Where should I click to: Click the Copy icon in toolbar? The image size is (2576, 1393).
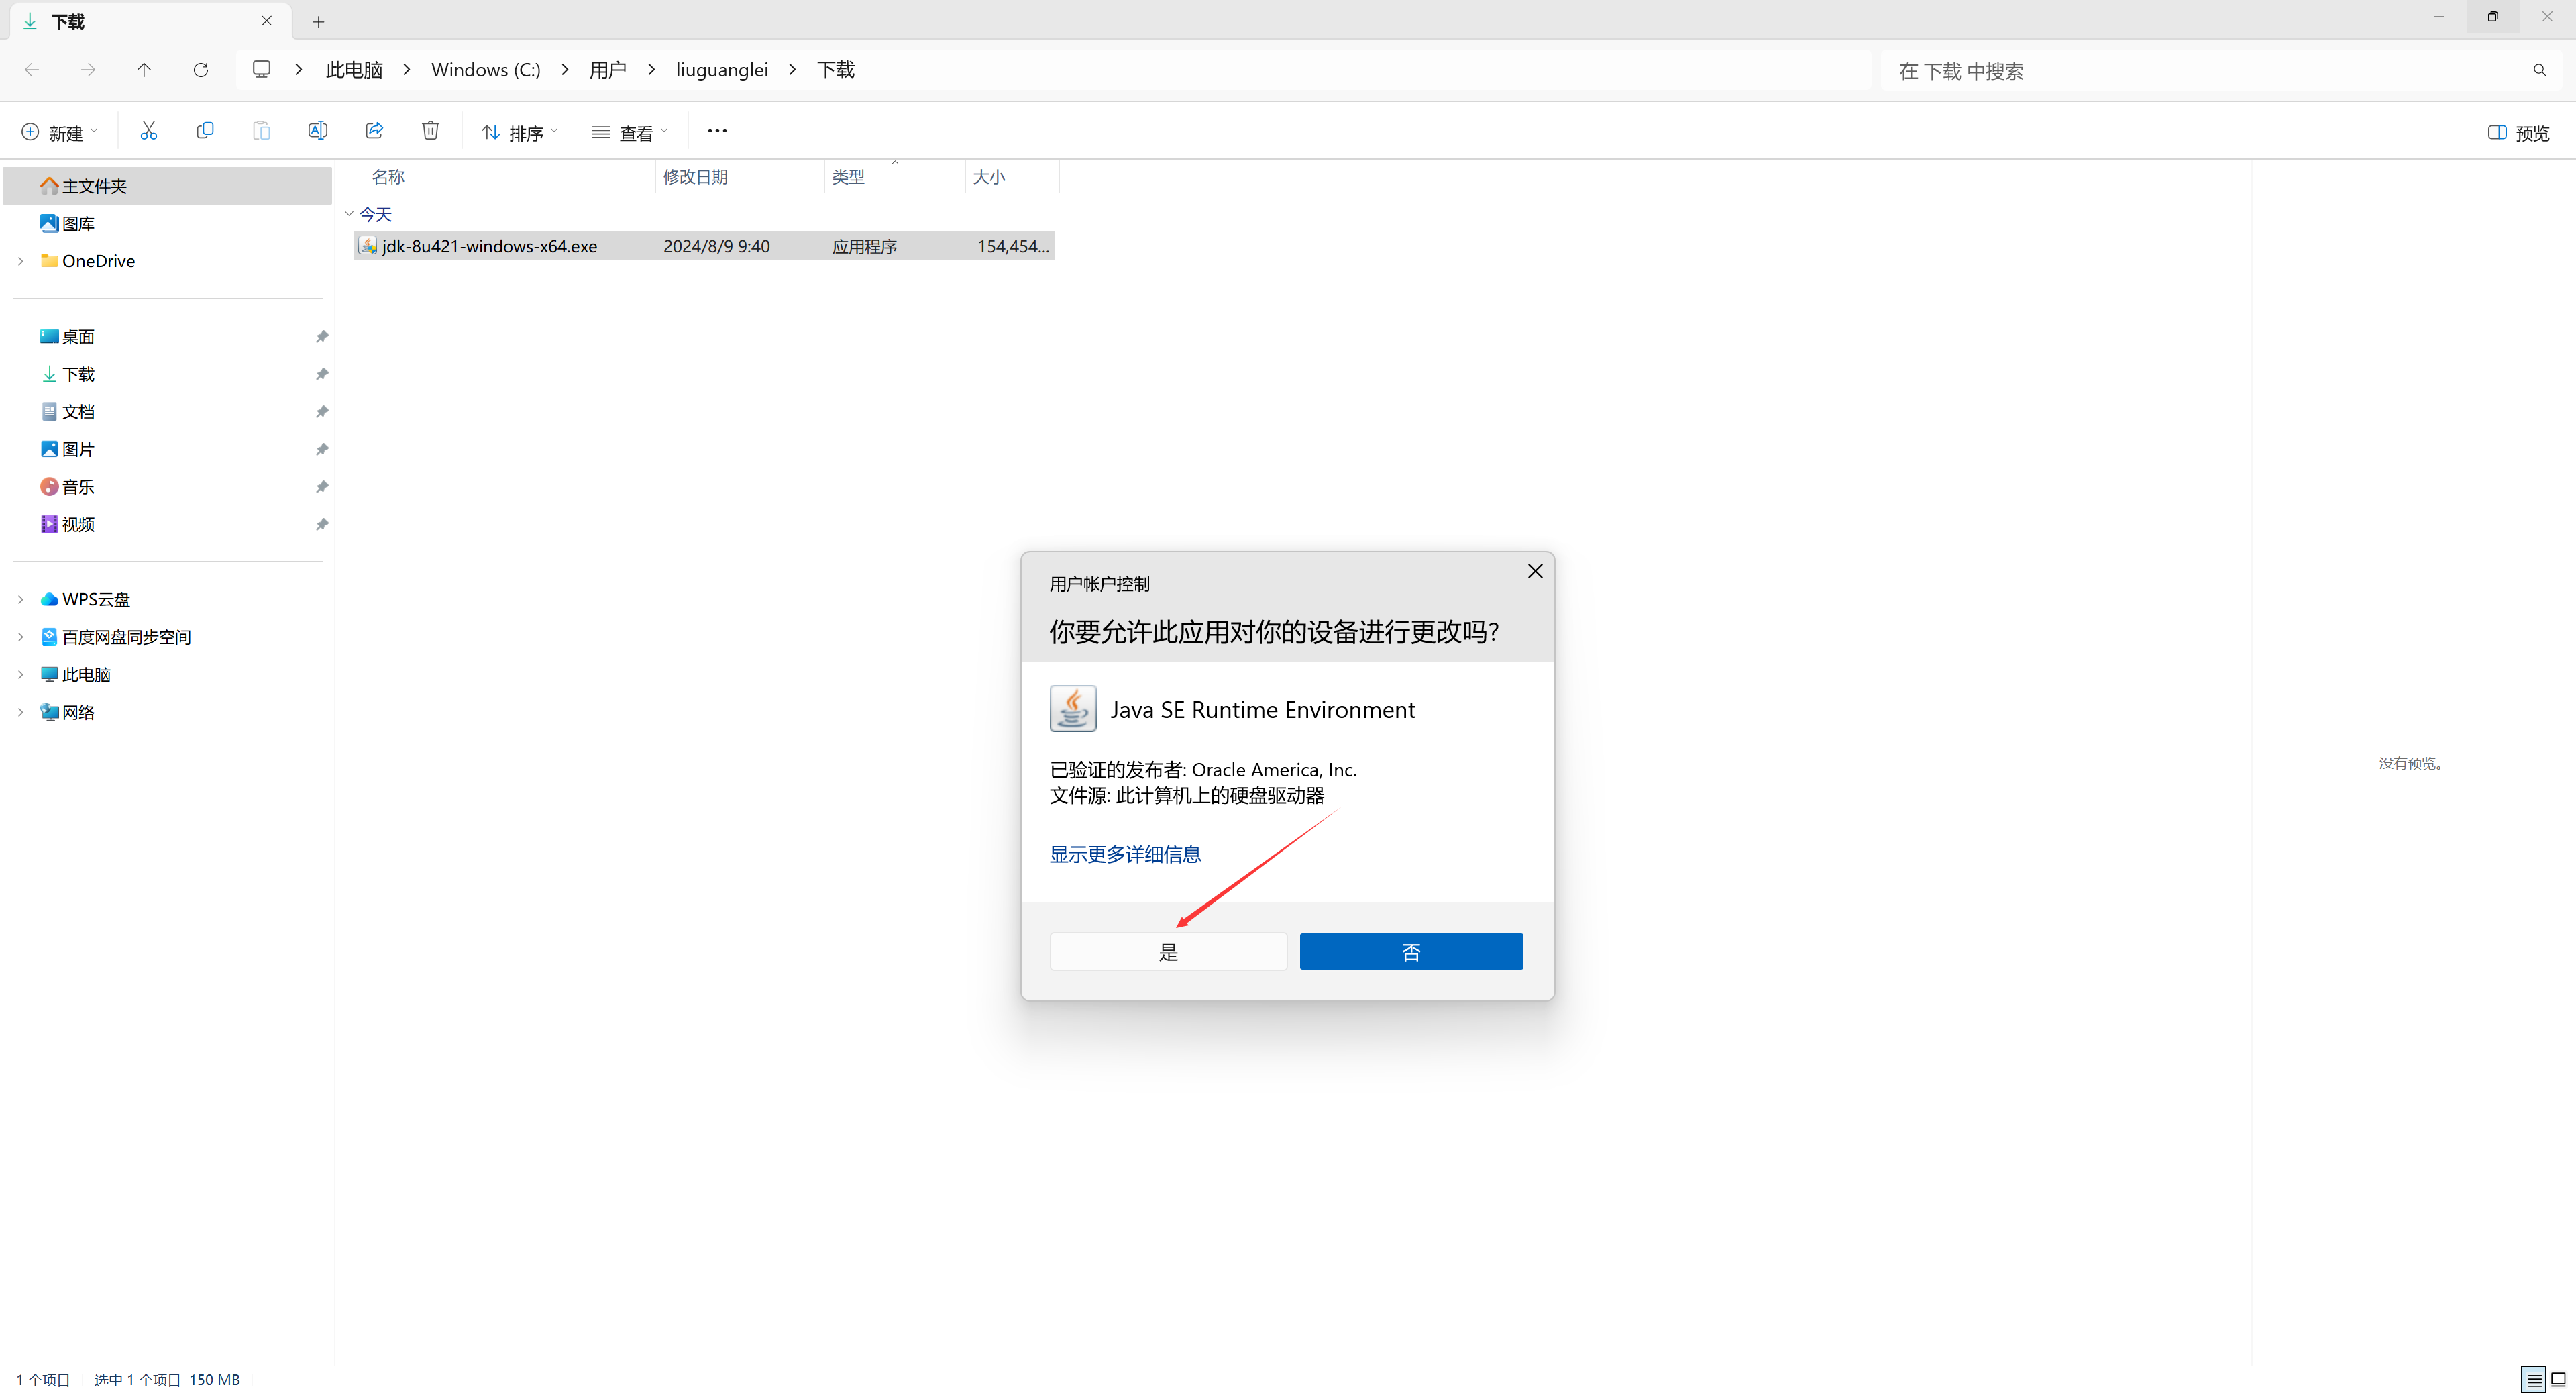click(x=205, y=131)
